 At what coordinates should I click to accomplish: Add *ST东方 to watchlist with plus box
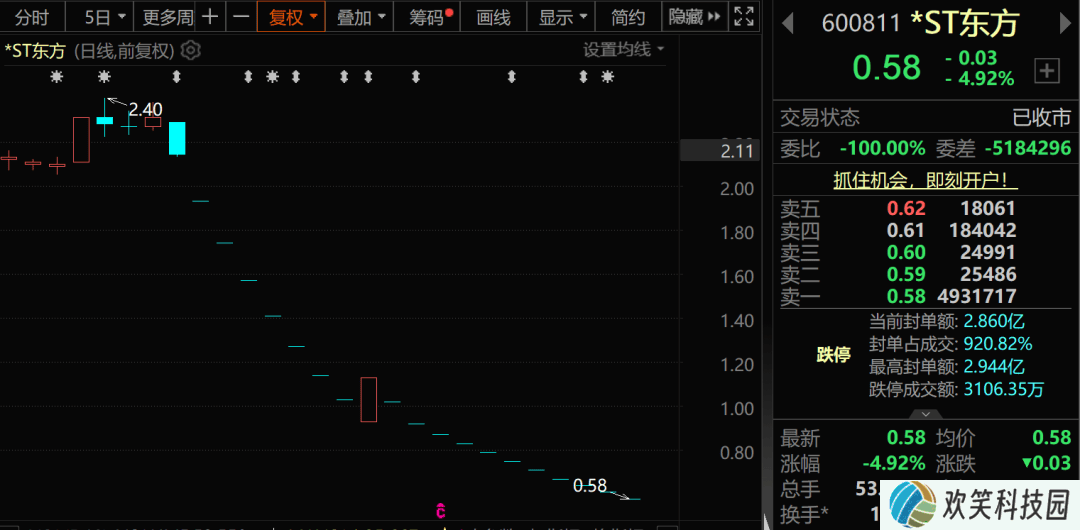point(1046,70)
